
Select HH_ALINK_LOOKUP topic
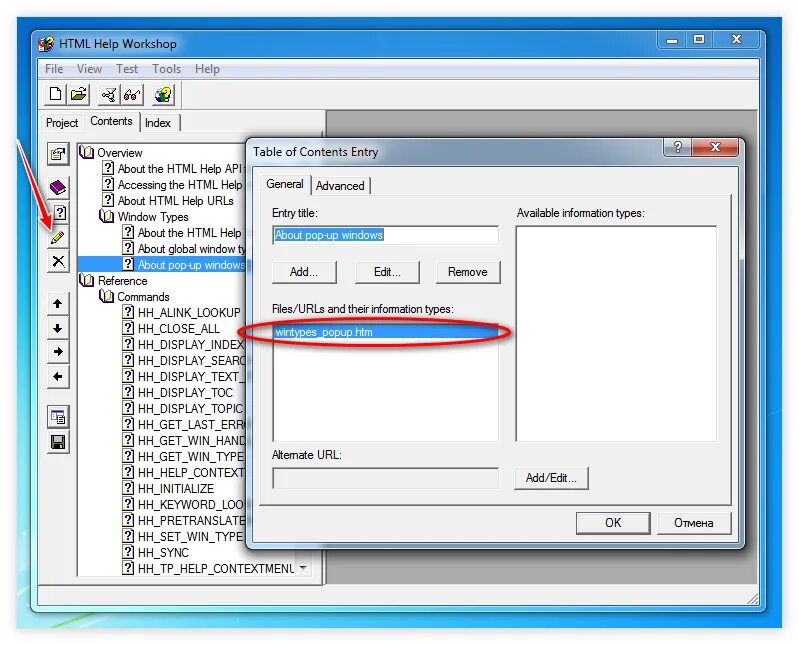[189, 313]
